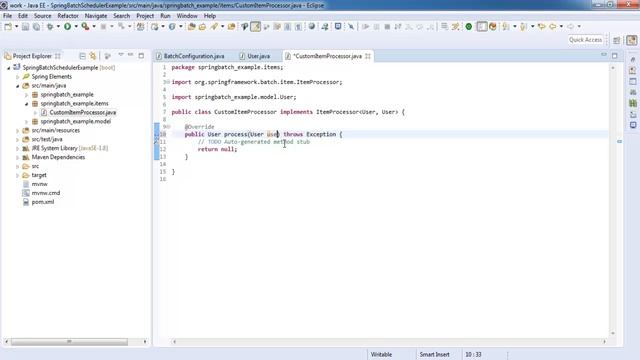Select CustomItemProcessor.java in Project Explorer

coord(82,112)
